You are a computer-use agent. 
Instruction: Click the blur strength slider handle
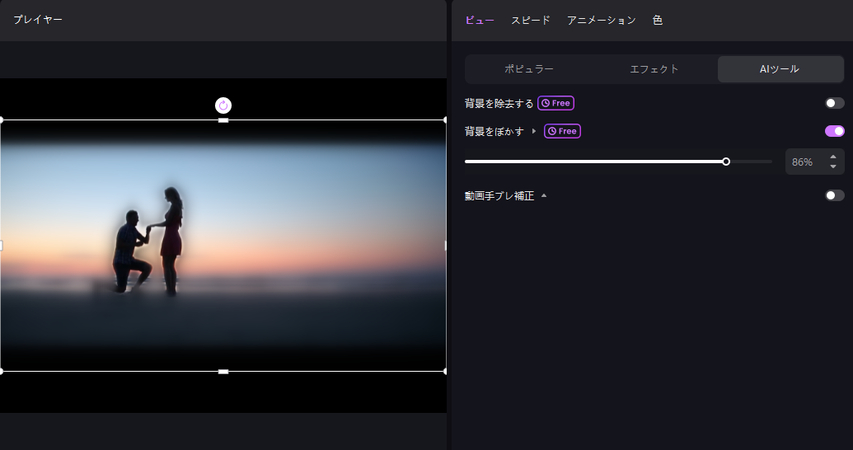pos(726,162)
